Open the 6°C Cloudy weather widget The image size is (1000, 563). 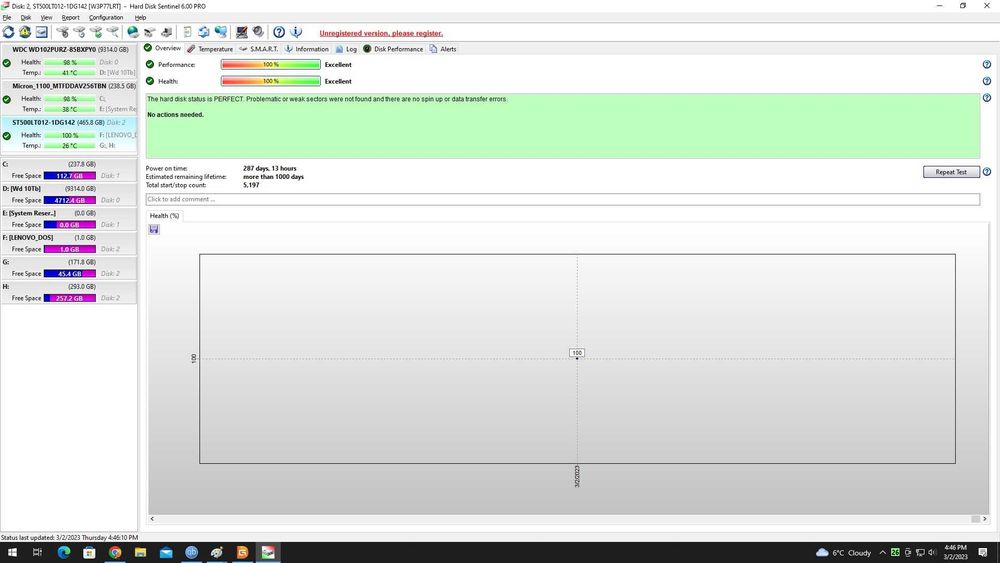point(843,553)
